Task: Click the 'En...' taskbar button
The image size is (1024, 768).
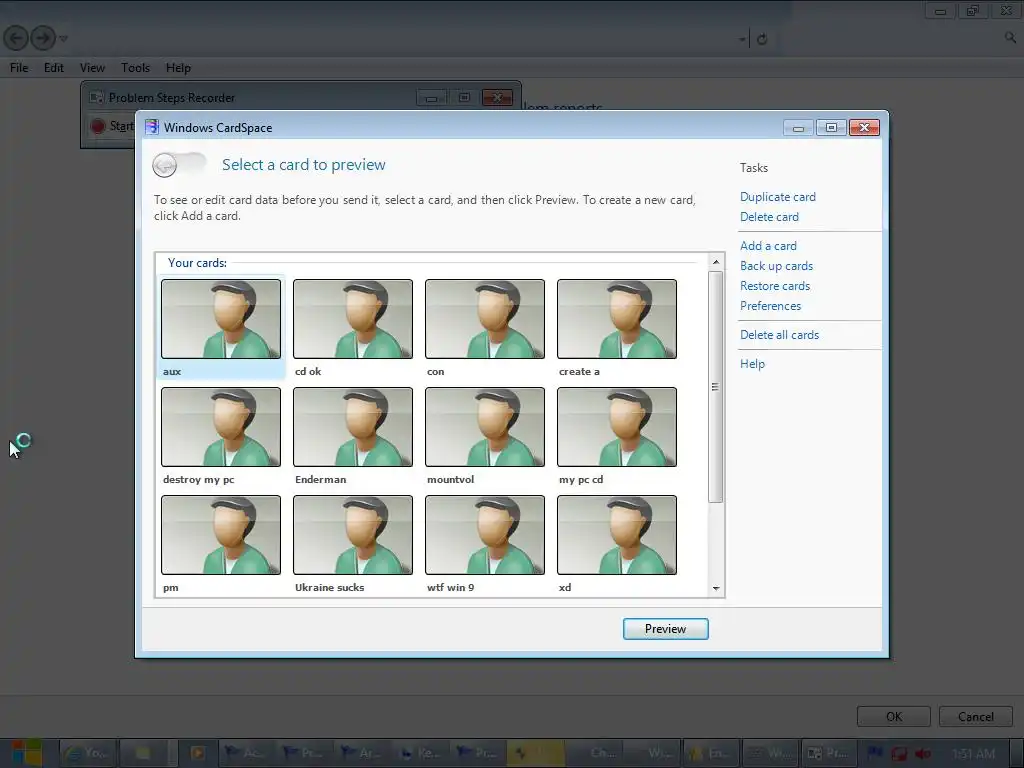Action: 709,753
